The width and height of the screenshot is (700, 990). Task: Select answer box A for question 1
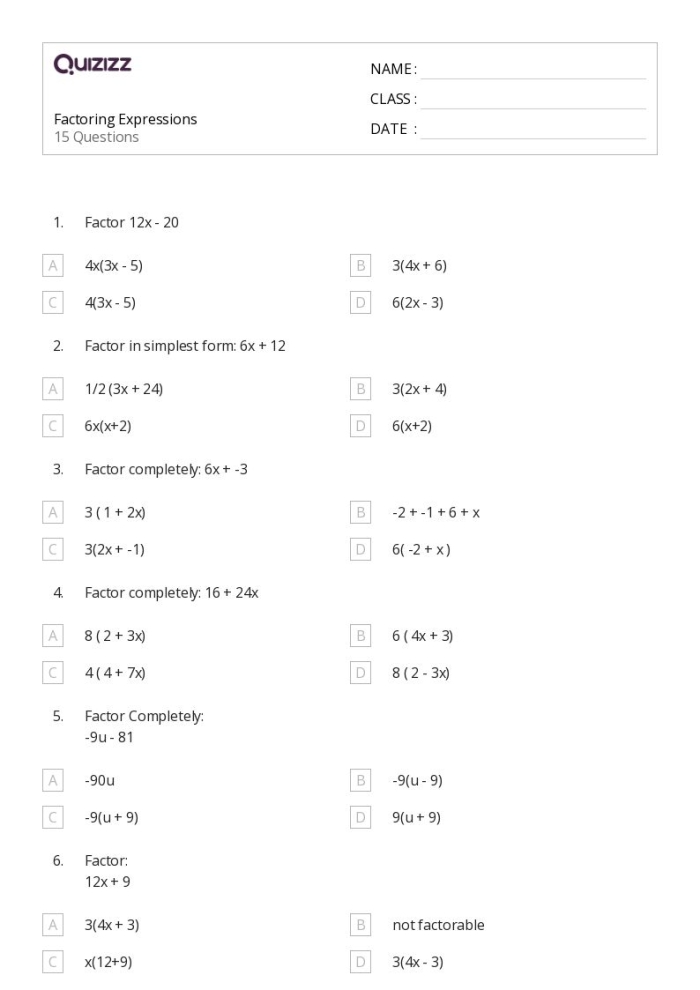click(53, 266)
